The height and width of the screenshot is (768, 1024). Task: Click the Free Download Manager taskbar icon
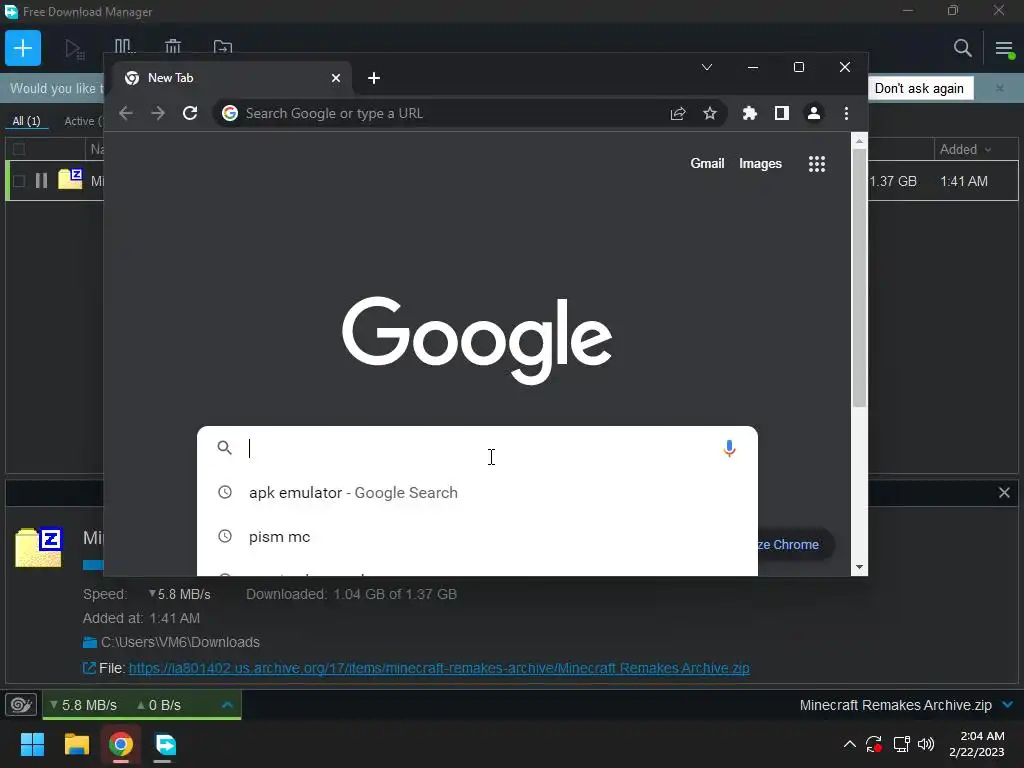click(165, 744)
